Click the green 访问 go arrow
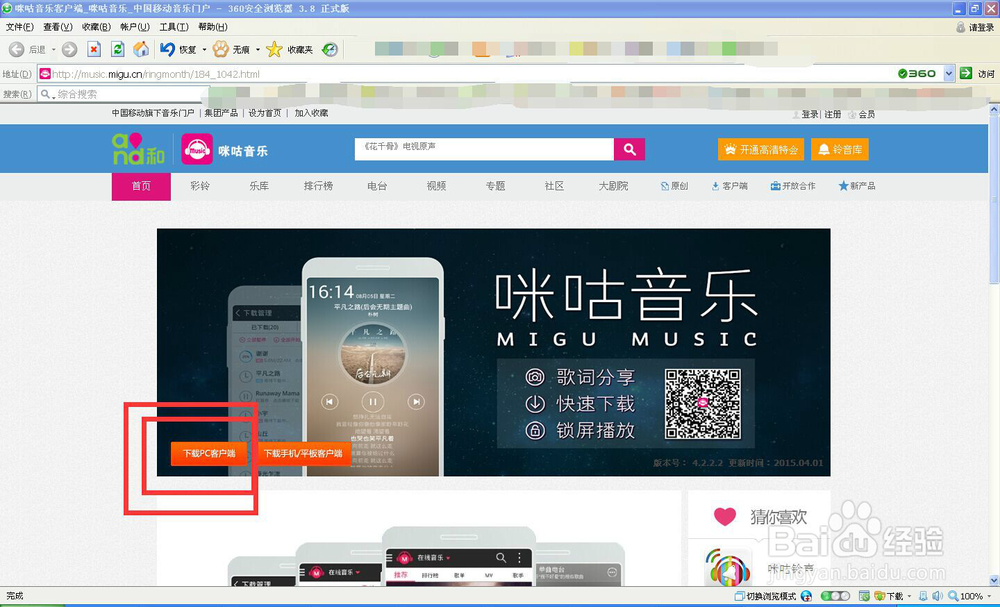1000x607 pixels. click(x=966, y=73)
